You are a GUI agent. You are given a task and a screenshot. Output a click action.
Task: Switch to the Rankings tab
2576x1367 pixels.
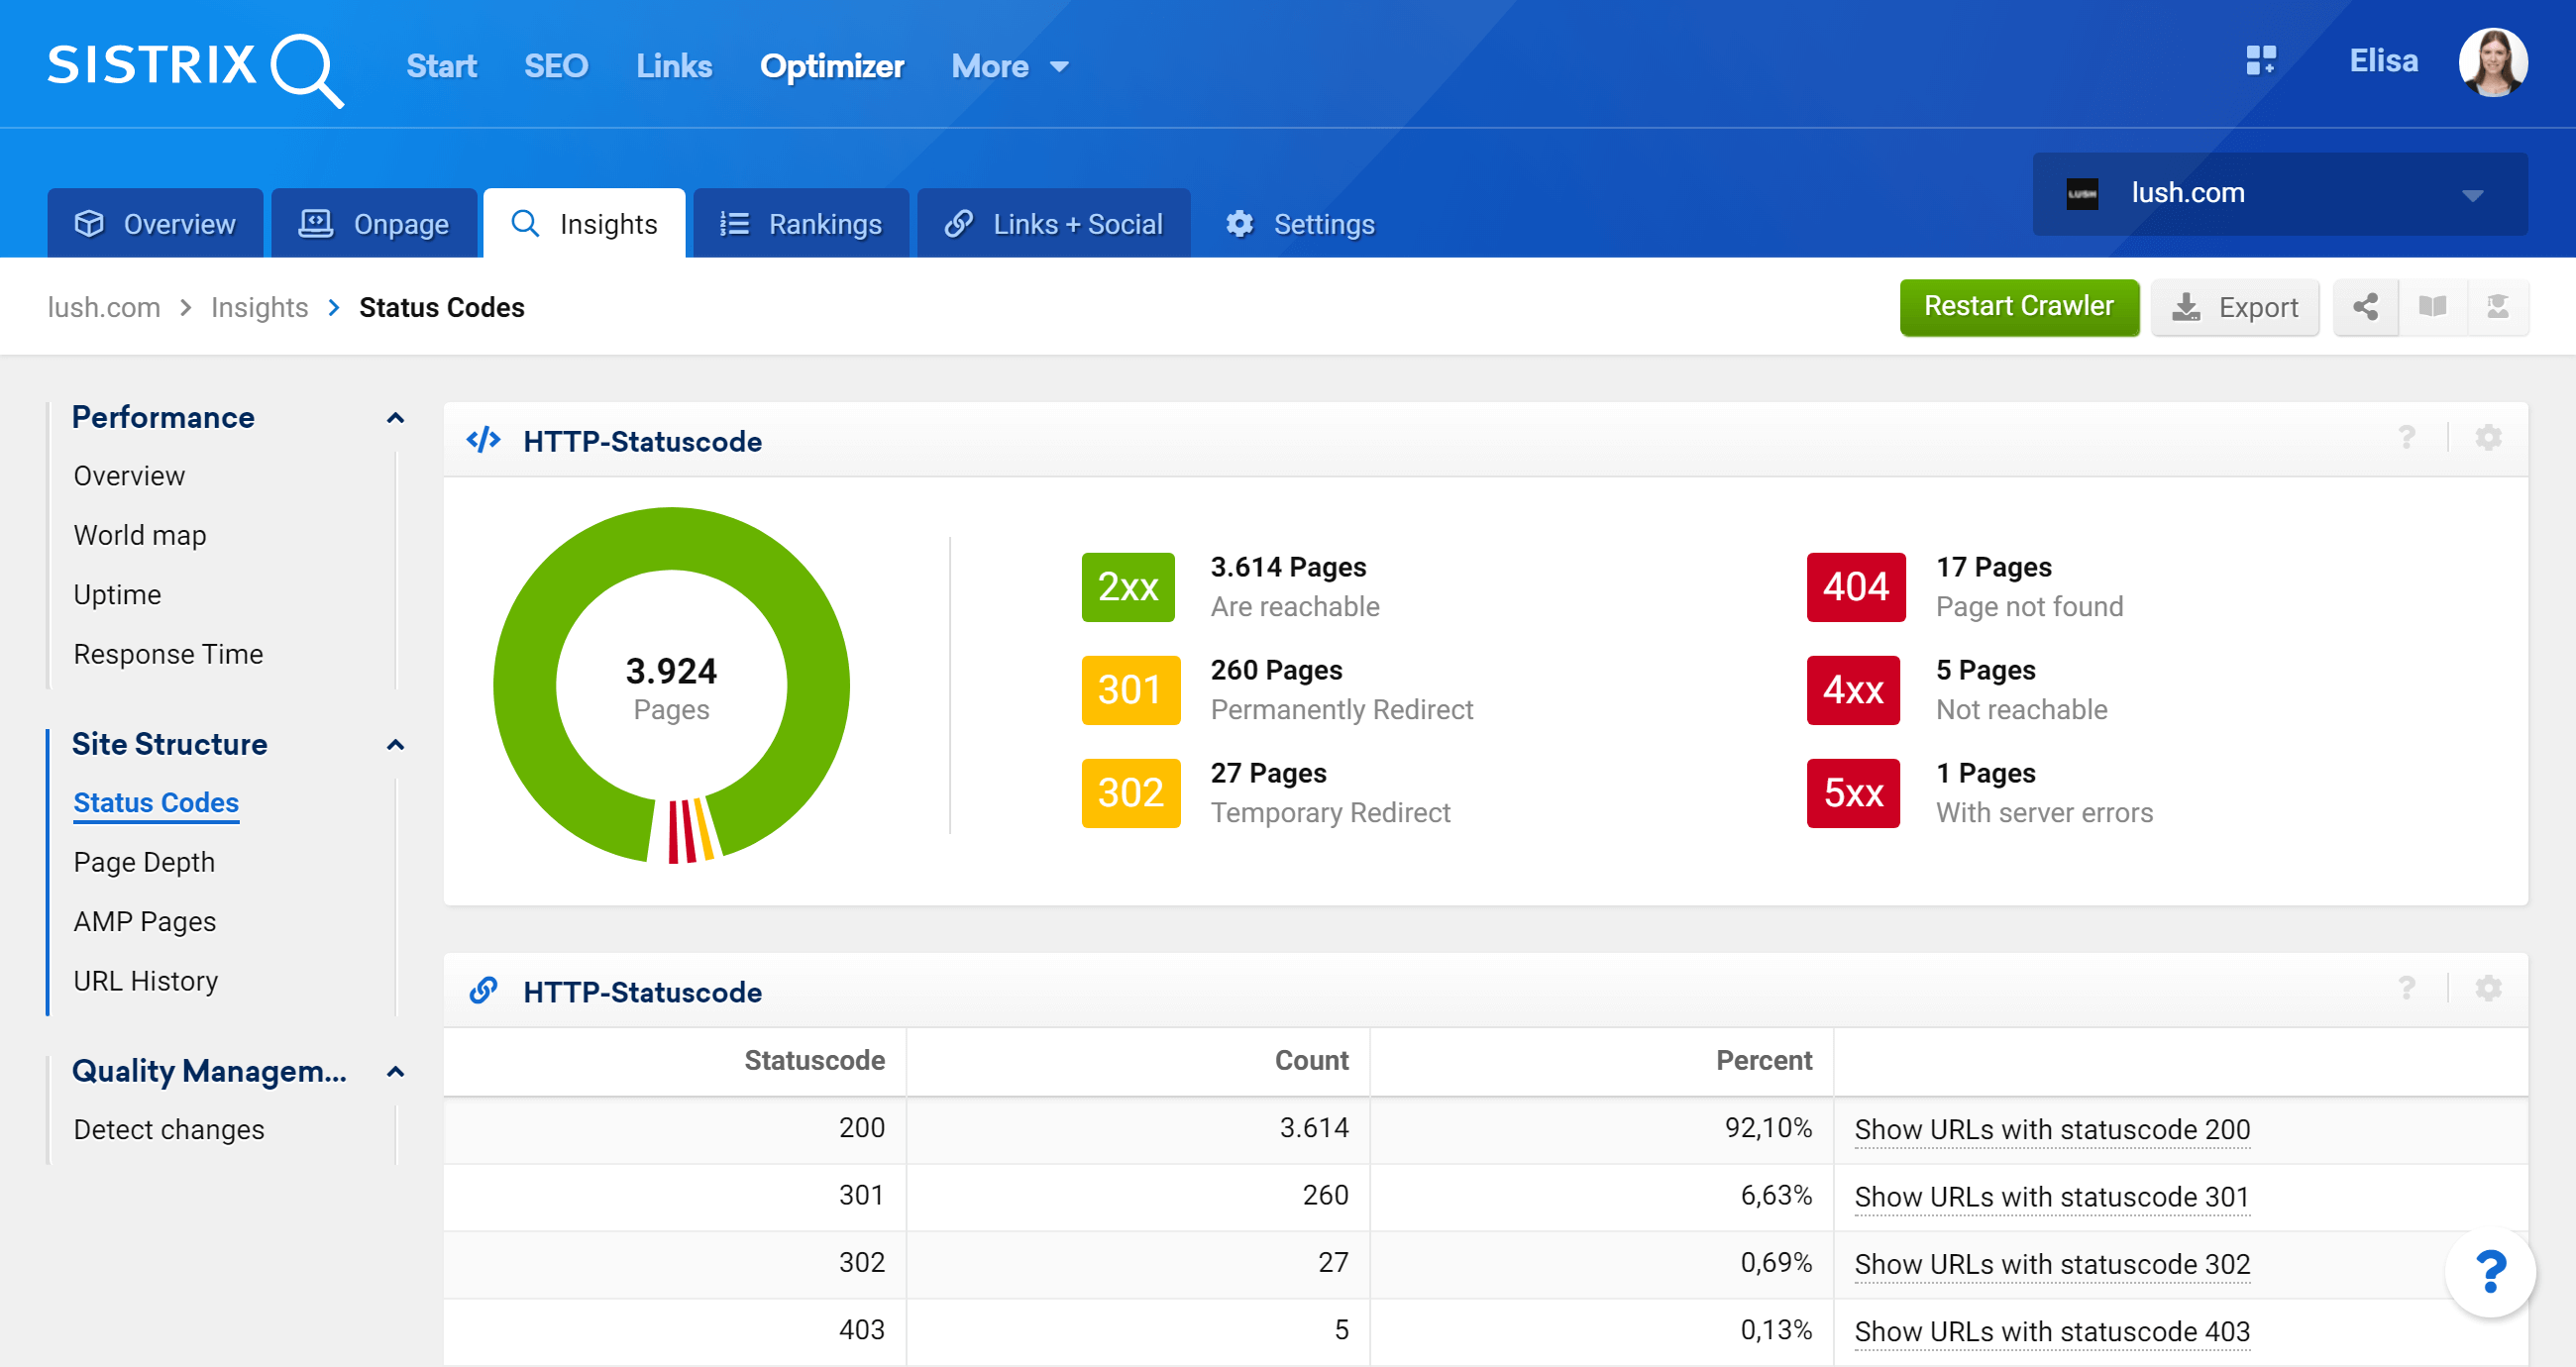801,224
